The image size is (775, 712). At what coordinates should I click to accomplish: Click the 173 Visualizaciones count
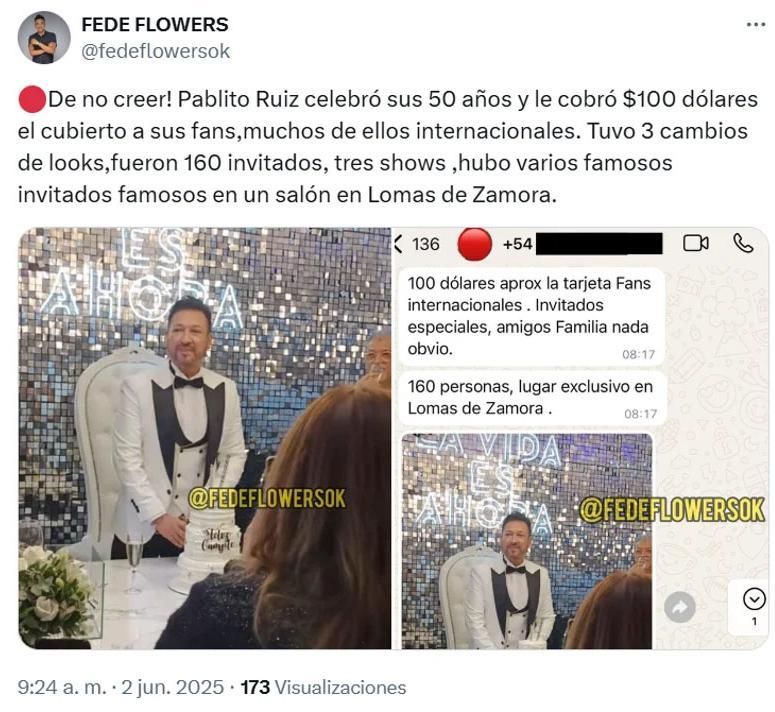click(324, 687)
